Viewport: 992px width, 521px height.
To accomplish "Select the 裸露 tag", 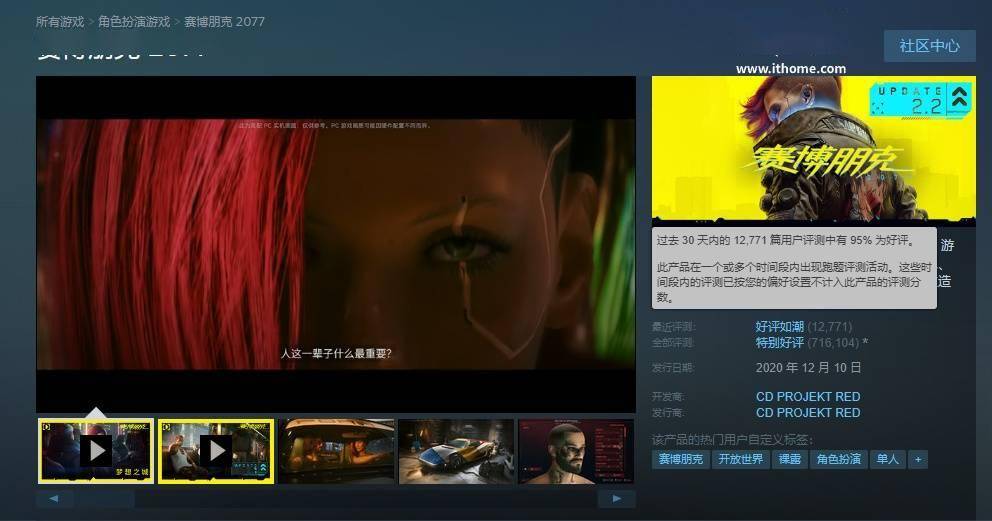I will click(x=790, y=459).
